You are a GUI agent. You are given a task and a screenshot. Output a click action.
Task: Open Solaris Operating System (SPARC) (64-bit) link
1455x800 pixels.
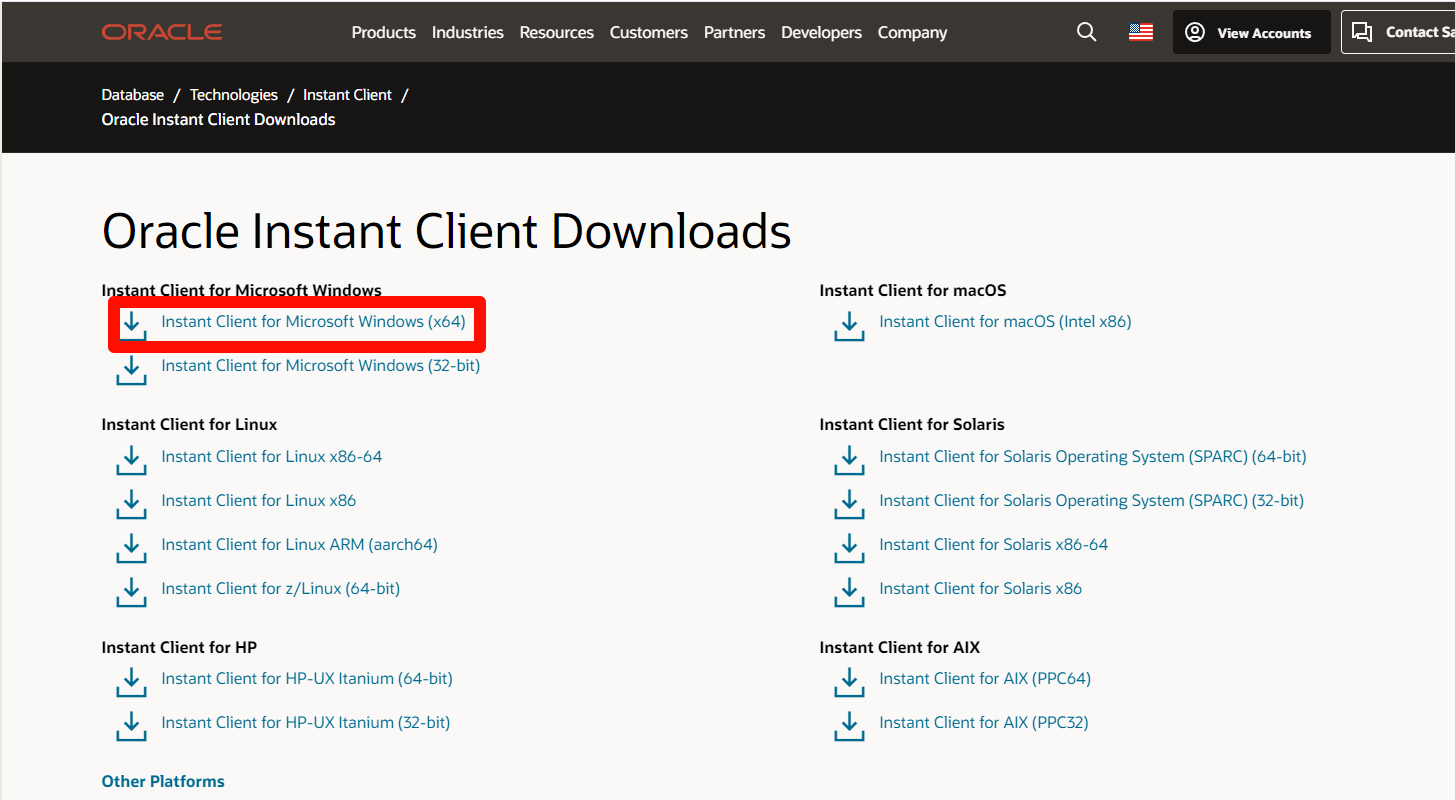click(x=1092, y=457)
